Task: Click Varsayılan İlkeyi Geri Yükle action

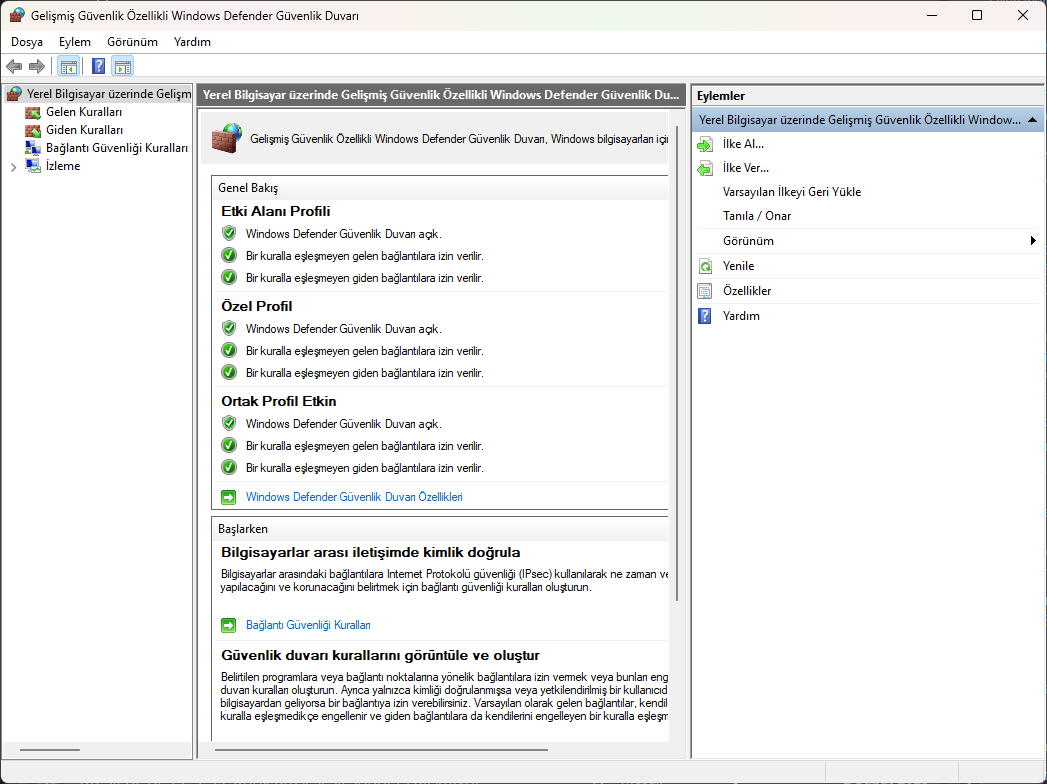Action: [x=792, y=192]
